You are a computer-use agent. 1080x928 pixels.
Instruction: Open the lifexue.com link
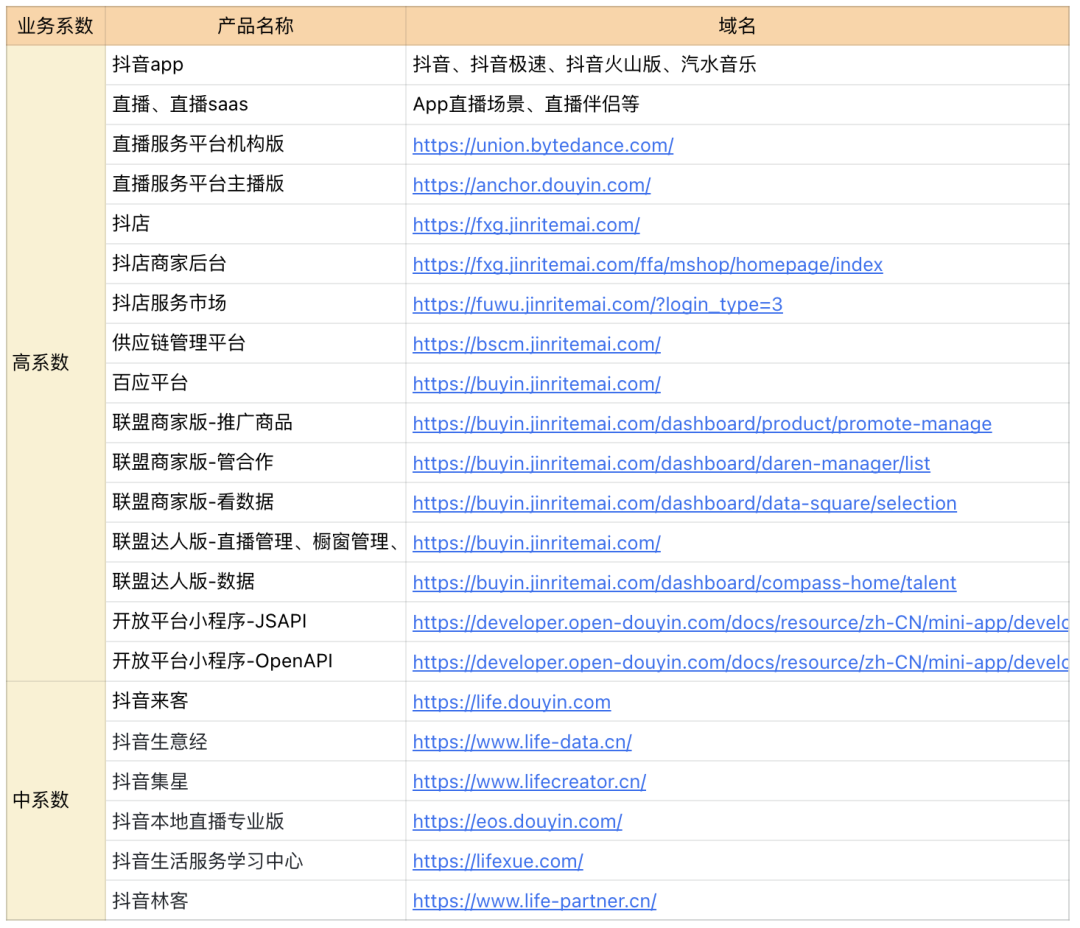497,861
